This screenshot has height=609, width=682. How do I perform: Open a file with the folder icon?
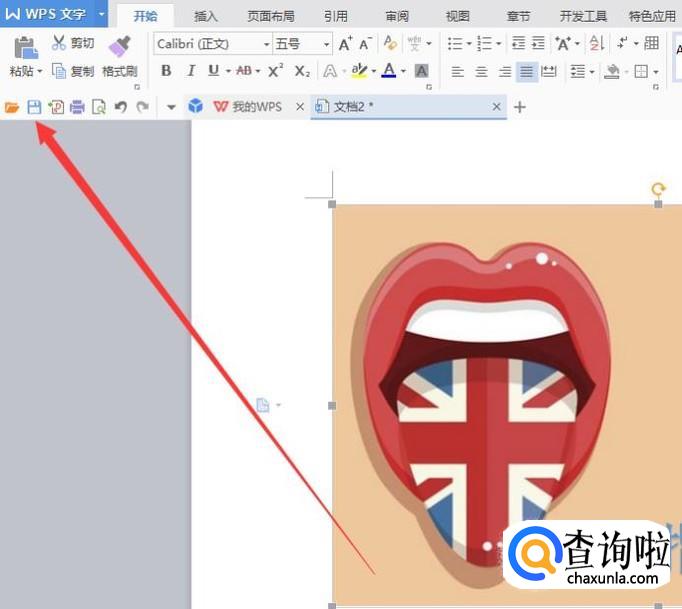tap(12, 107)
